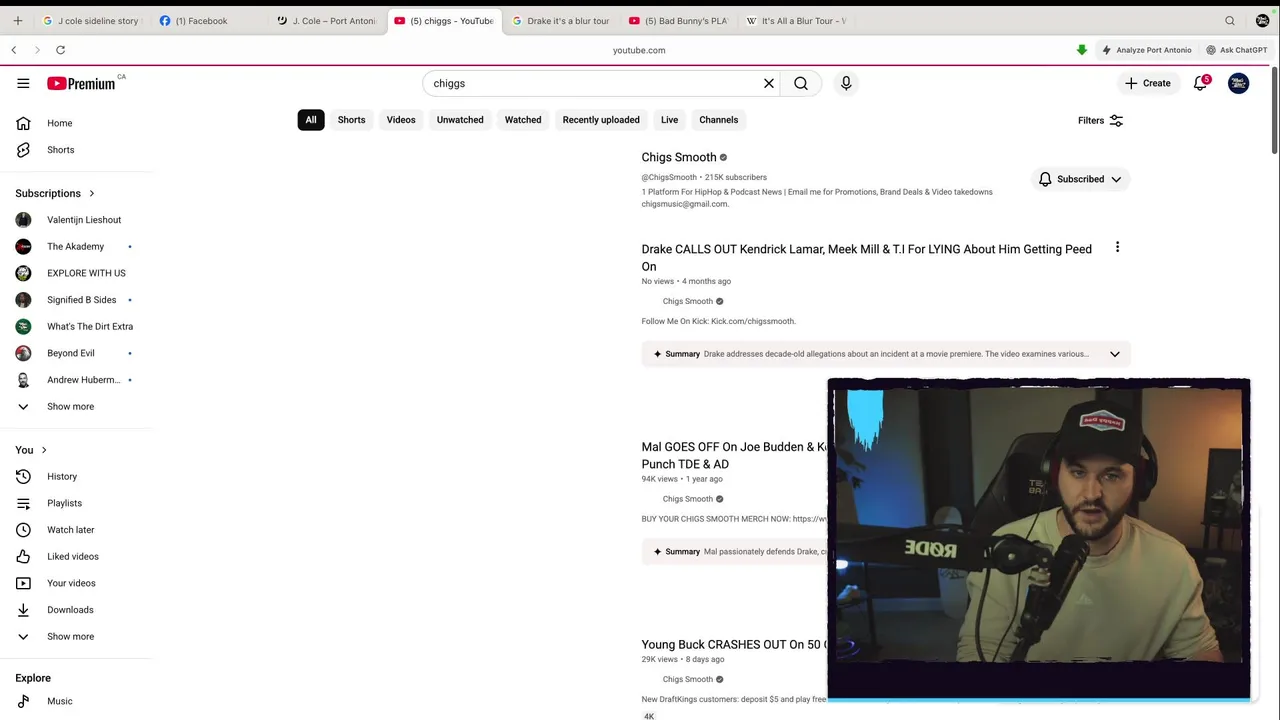1280x720 pixels.
Task: Select the Shorts filter chip
Action: tap(351, 120)
